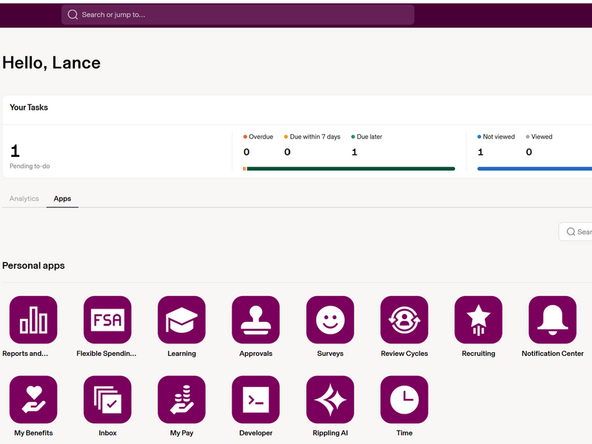Click the 'Rippling AI' label text

pyautogui.click(x=330, y=433)
